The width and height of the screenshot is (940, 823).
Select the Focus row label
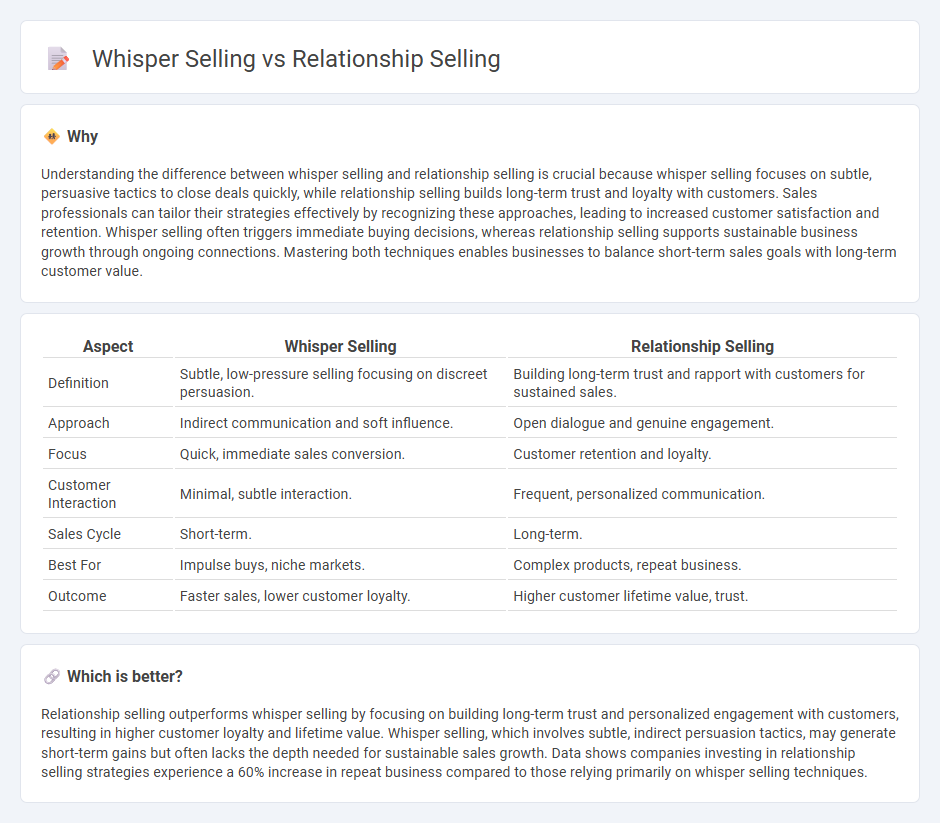point(67,454)
